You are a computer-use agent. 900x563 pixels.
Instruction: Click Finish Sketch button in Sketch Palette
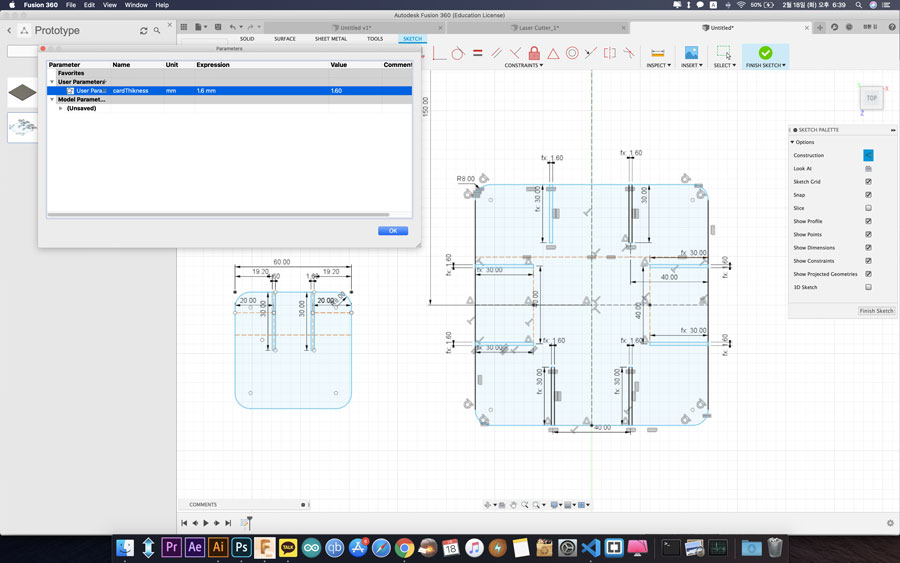(x=876, y=311)
